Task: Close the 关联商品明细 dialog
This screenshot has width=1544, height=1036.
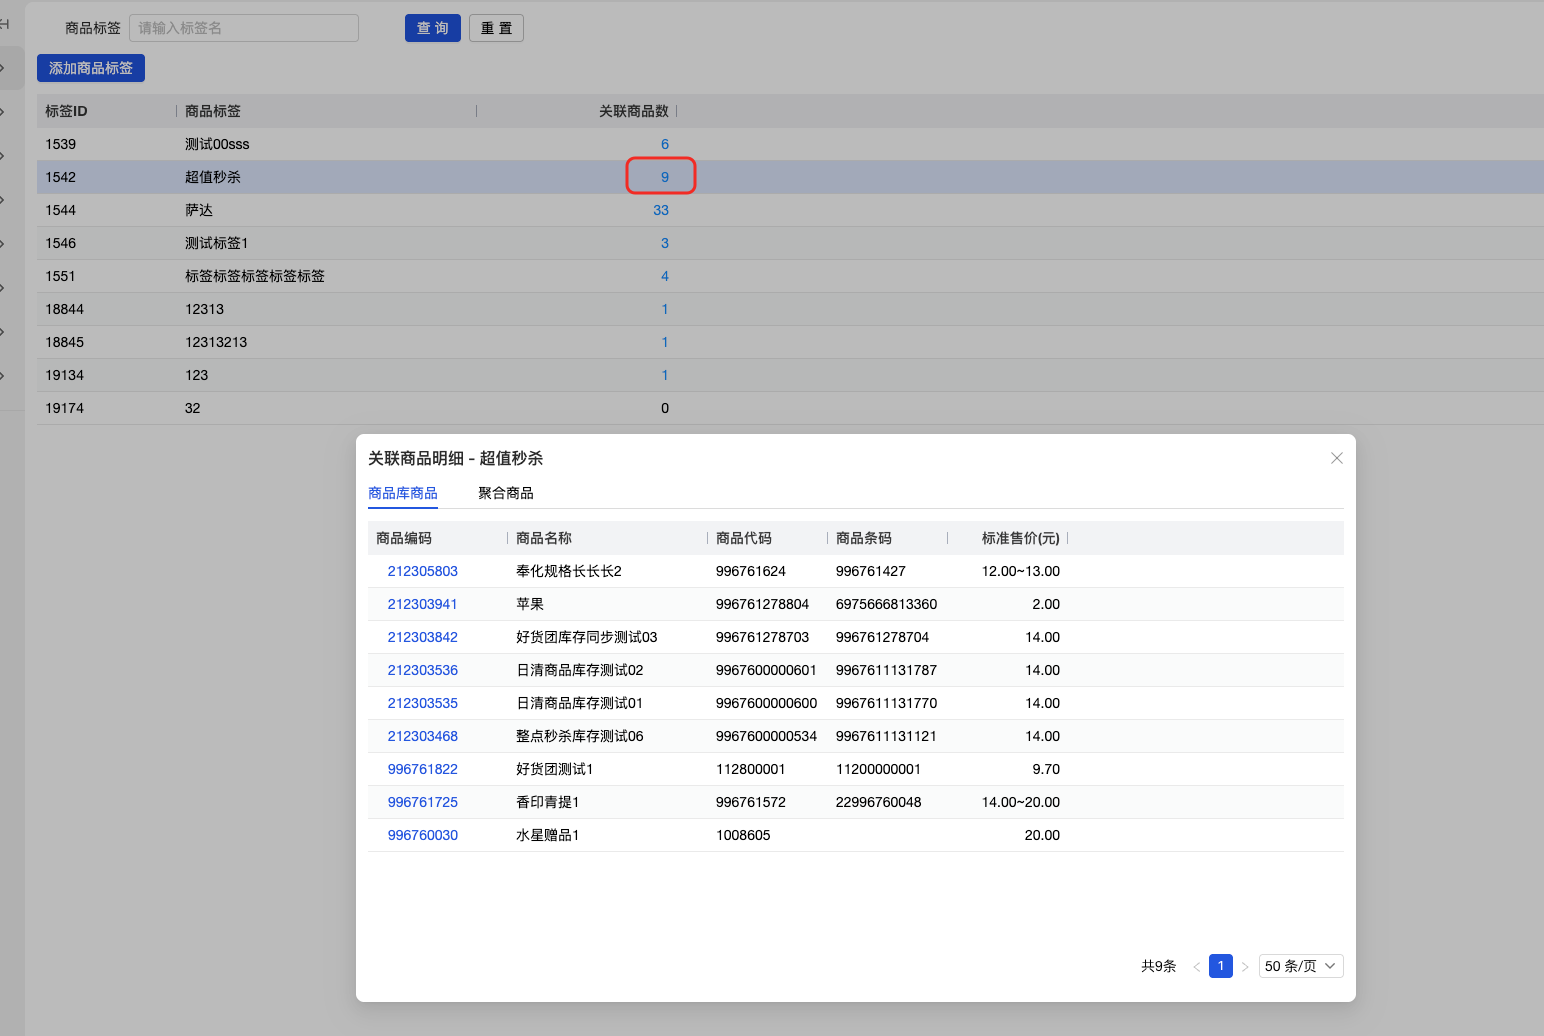Action: pyautogui.click(x=1336, y=458)
